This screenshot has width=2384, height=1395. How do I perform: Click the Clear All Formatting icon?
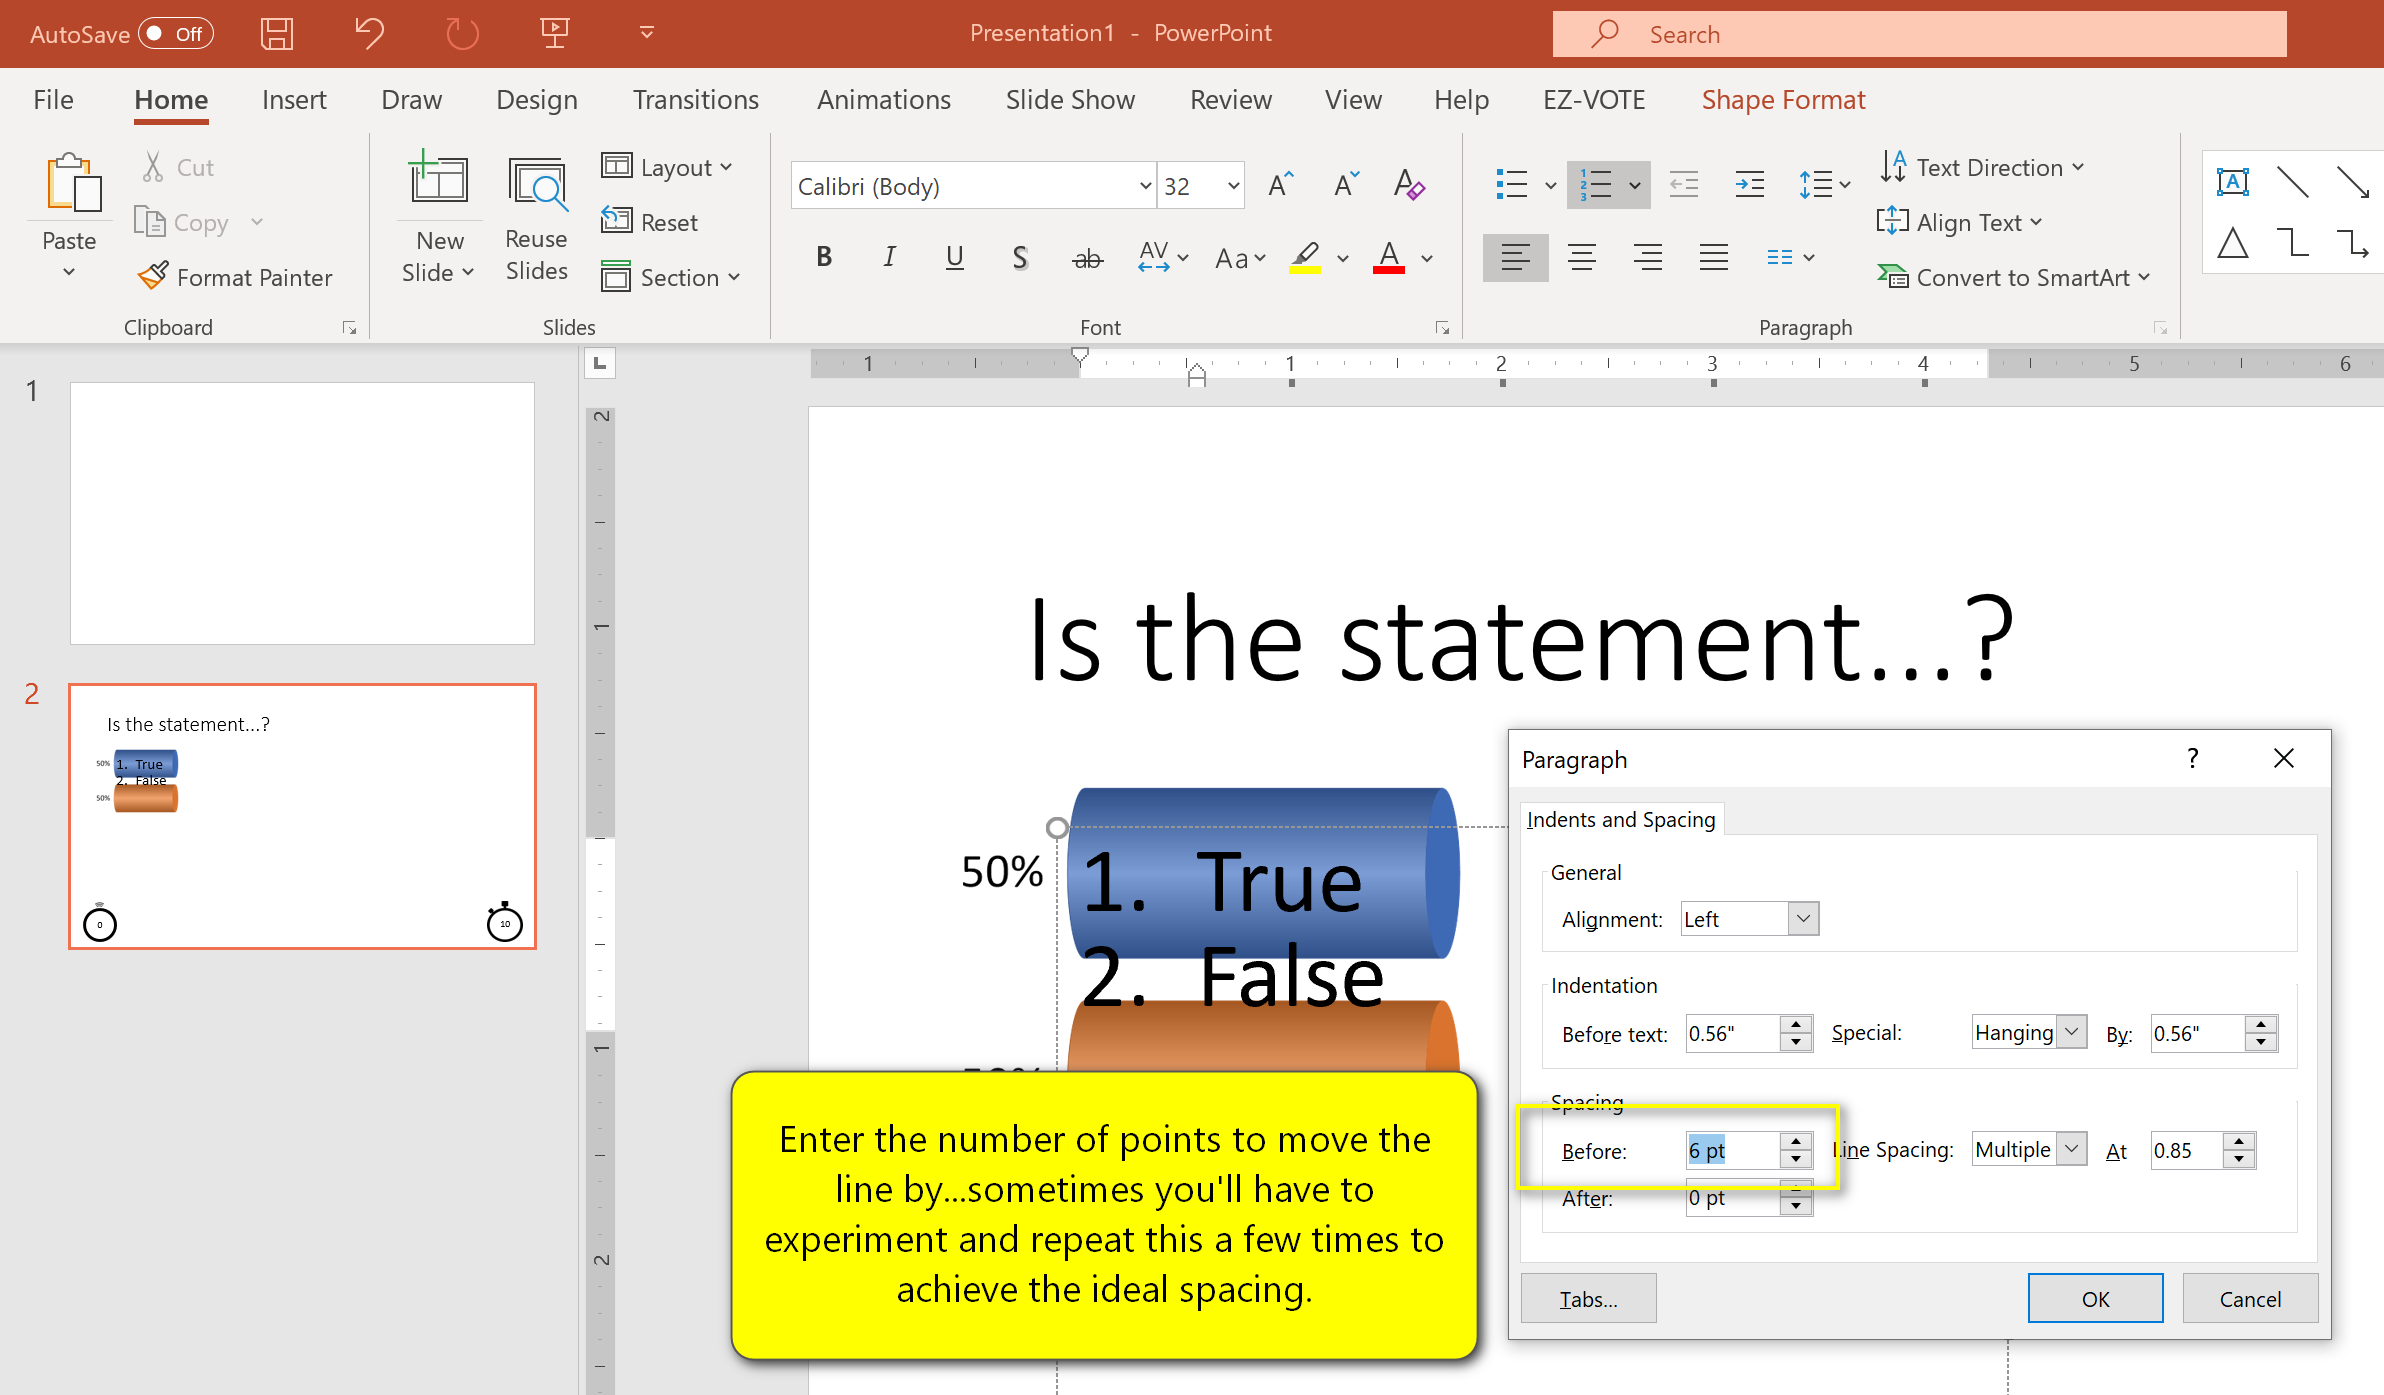pos(1408,185)
